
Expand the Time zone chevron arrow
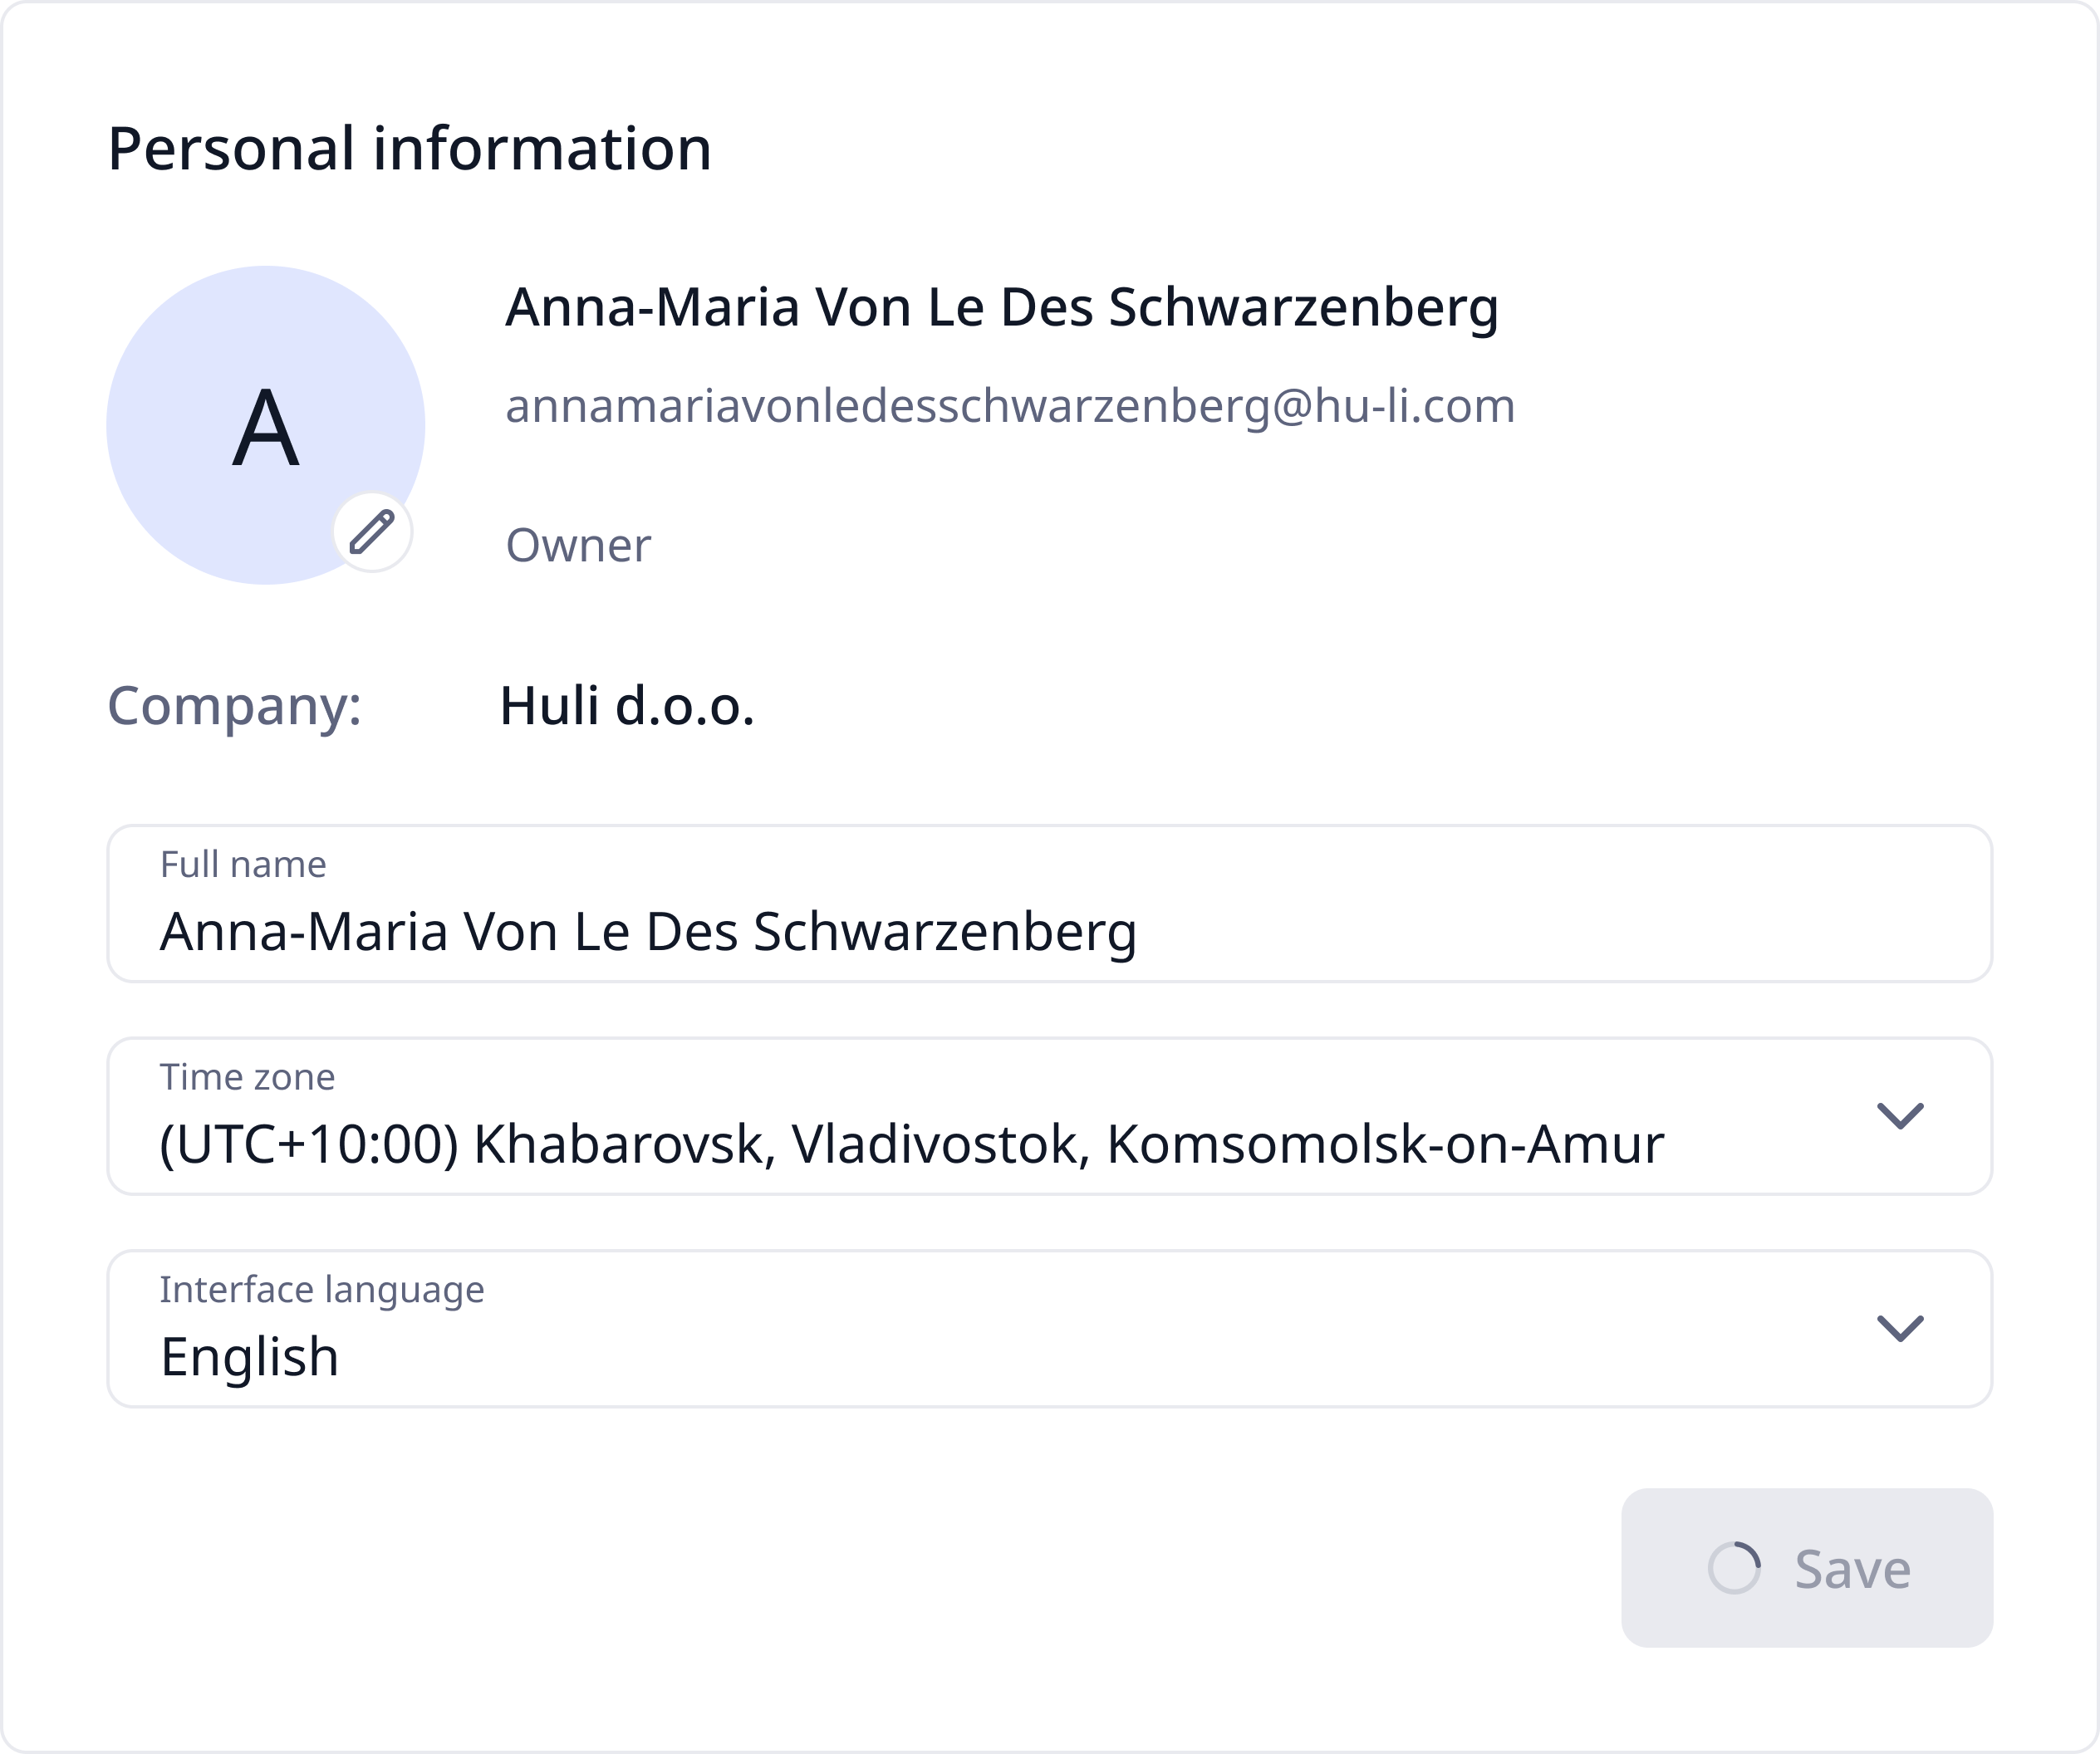point(1900,1115)
